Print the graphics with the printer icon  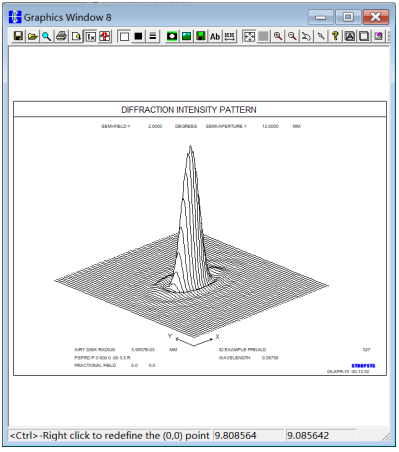61,36
